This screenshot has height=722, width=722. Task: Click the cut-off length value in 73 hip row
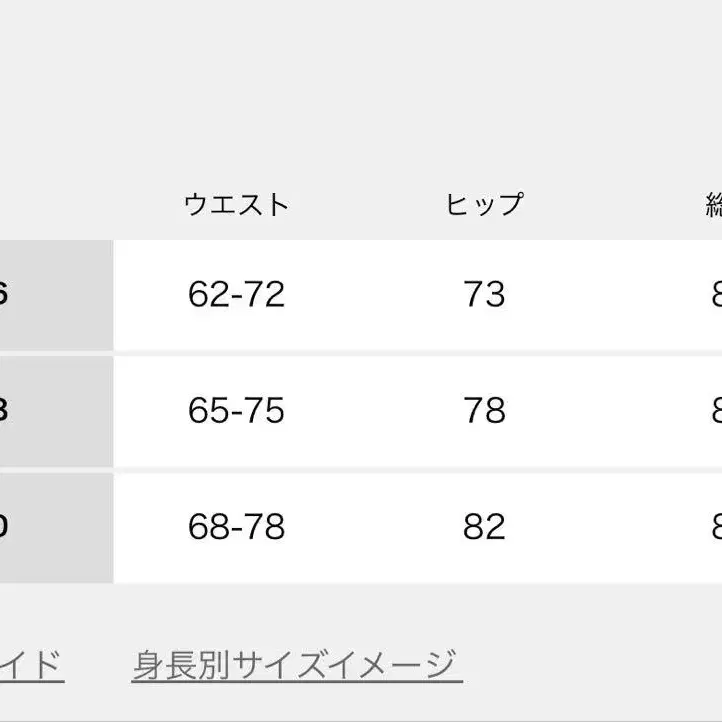715,294
